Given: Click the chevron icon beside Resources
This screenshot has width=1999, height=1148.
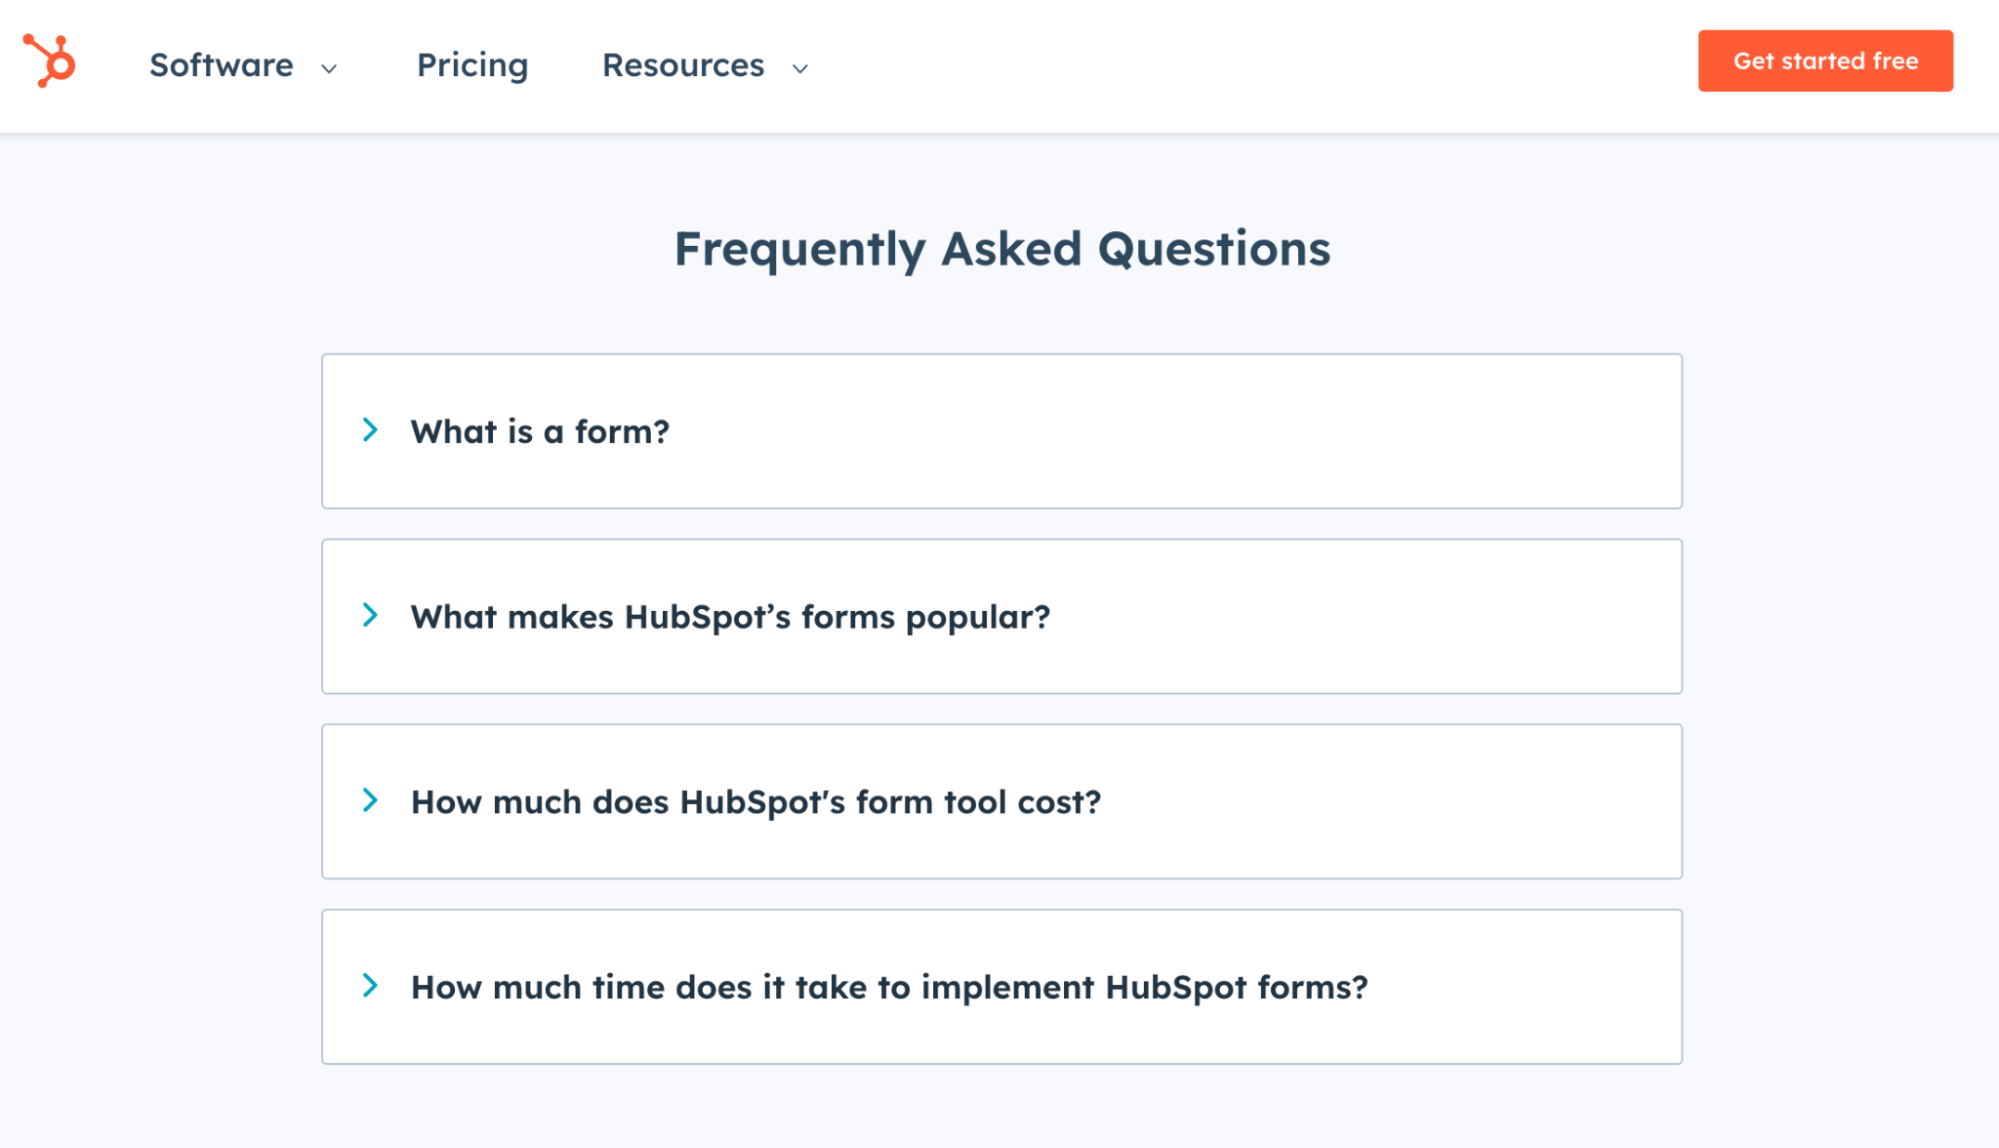Looking at the screenshot, I should 800,68.
